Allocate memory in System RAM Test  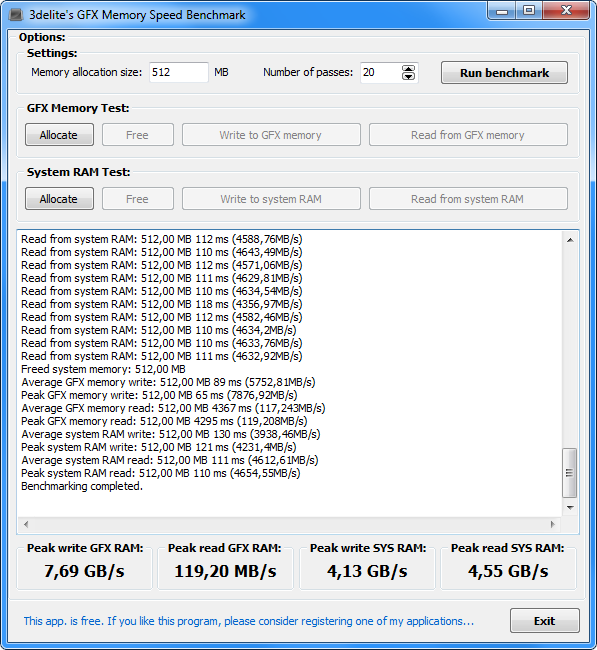point(59,199)
